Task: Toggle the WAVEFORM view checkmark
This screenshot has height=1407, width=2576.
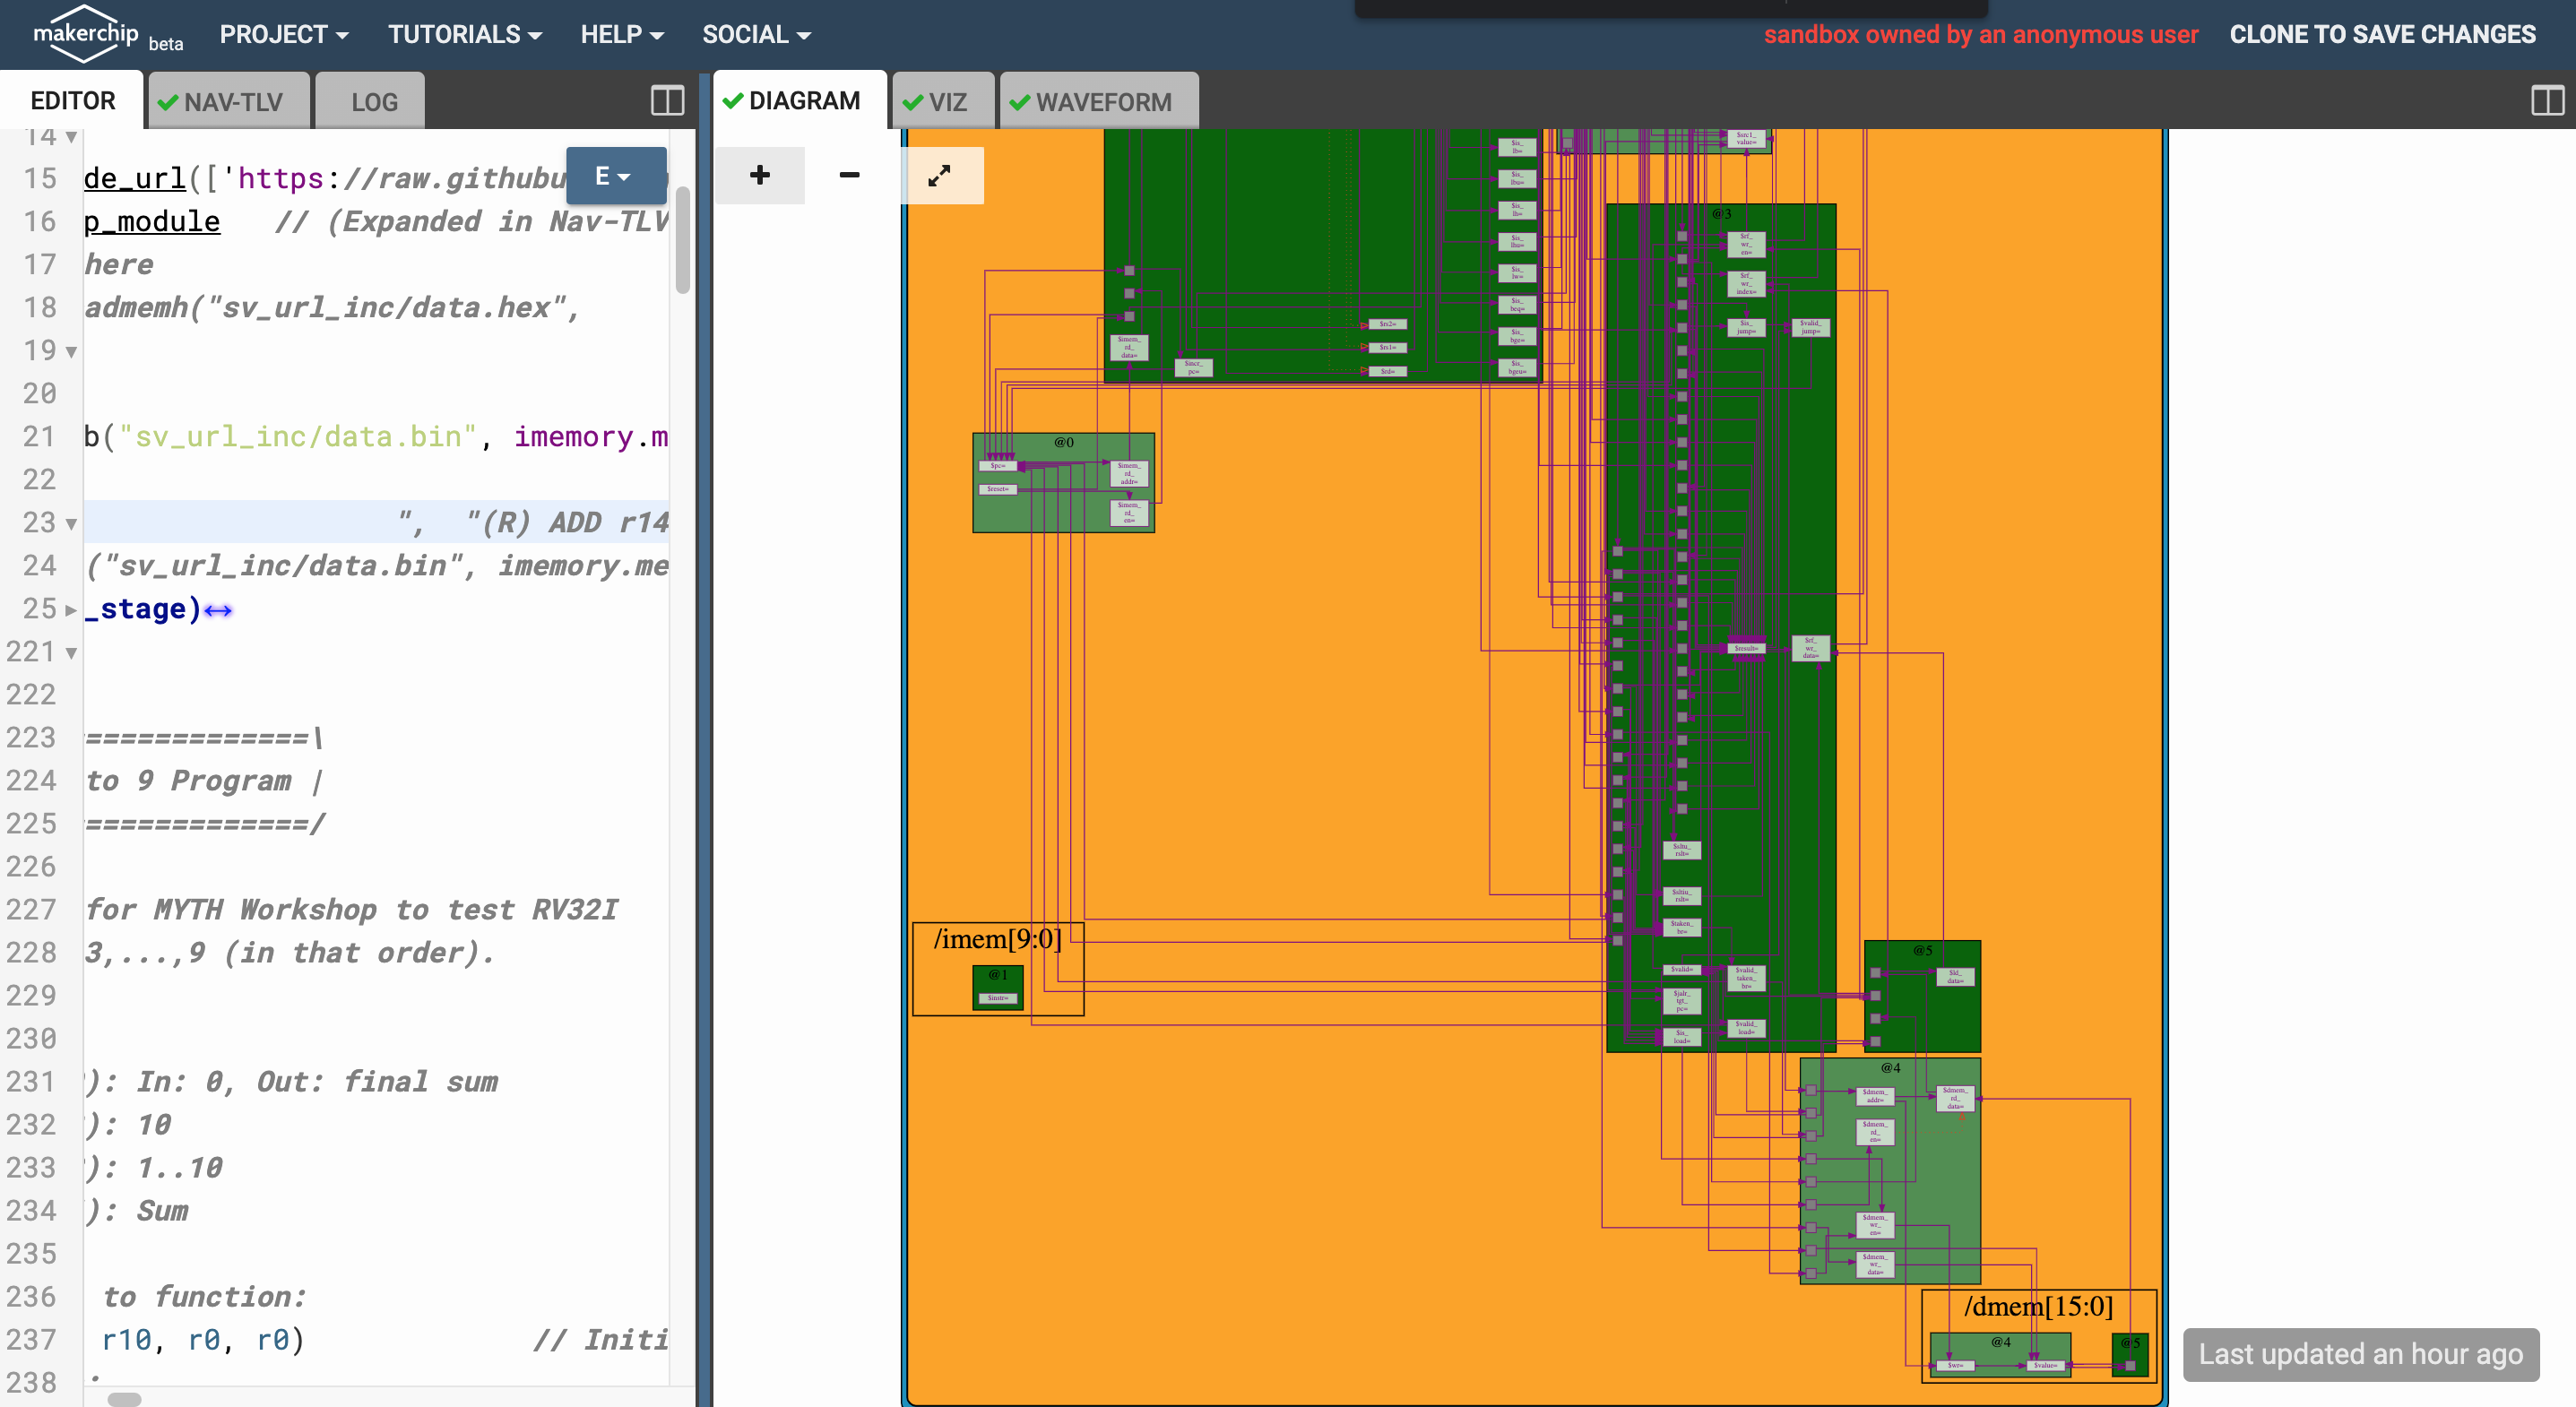Action: click(x=1018, y=100)
